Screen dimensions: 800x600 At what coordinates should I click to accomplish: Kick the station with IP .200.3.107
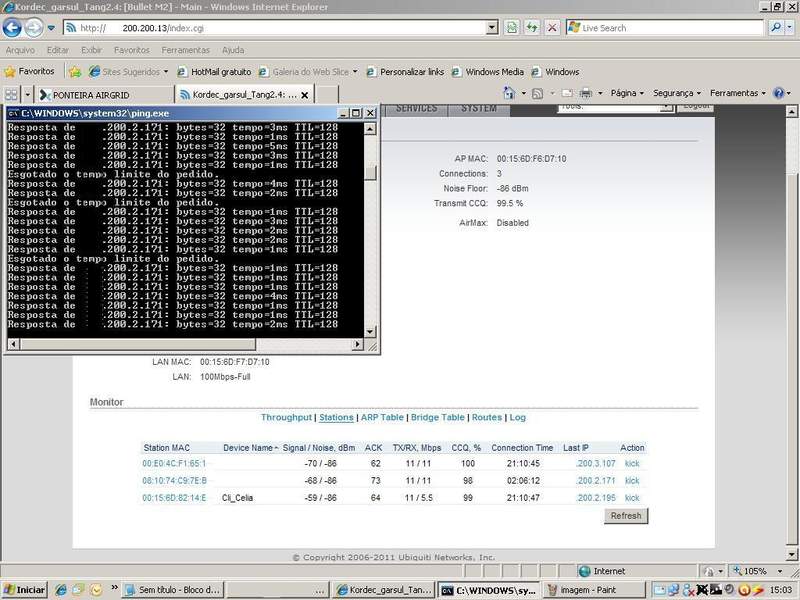[x=632, y=463]
